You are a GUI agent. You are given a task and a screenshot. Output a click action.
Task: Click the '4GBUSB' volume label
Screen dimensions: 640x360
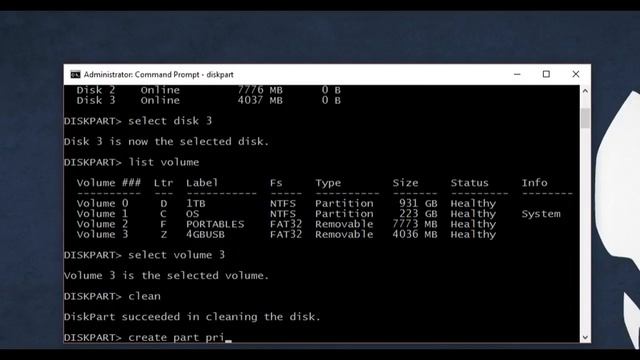(x=205, y=234)
